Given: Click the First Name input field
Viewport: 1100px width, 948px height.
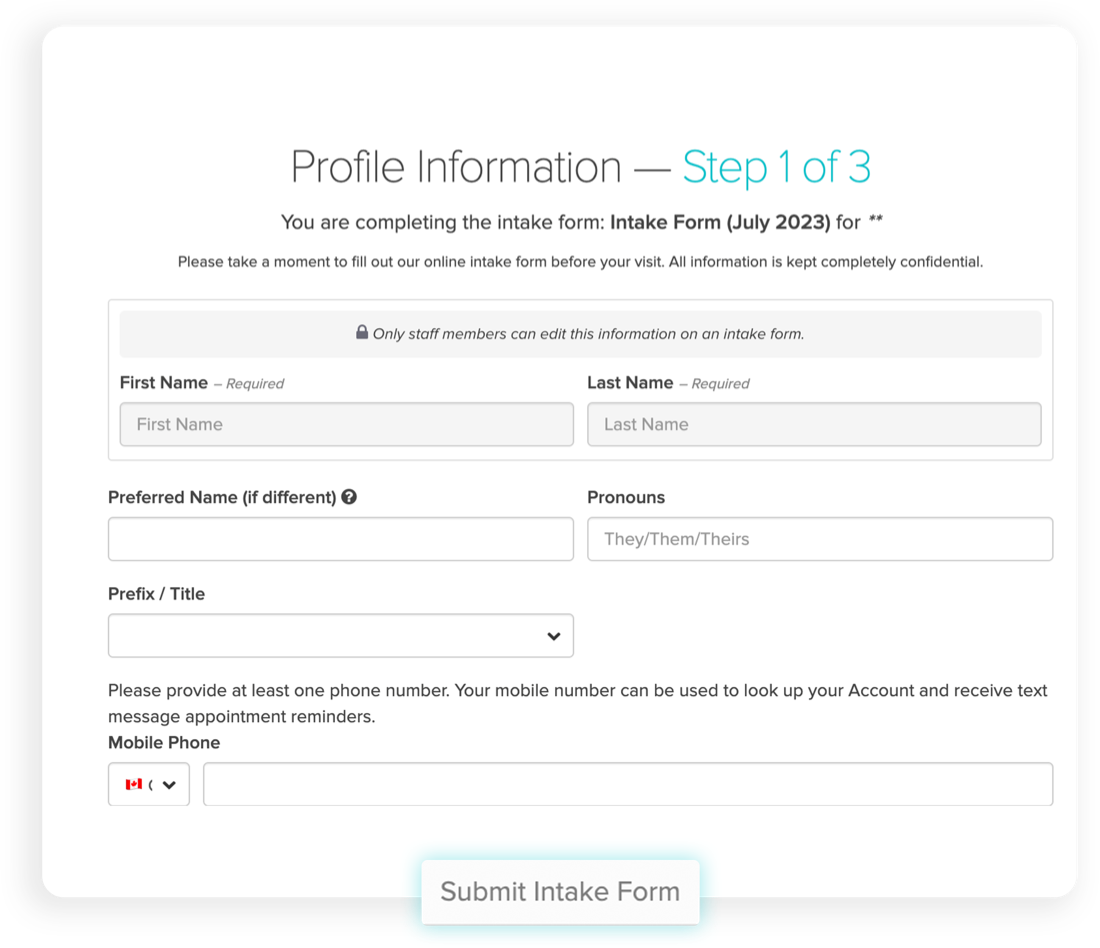Looking at the screenshot, I should point(346,424).
